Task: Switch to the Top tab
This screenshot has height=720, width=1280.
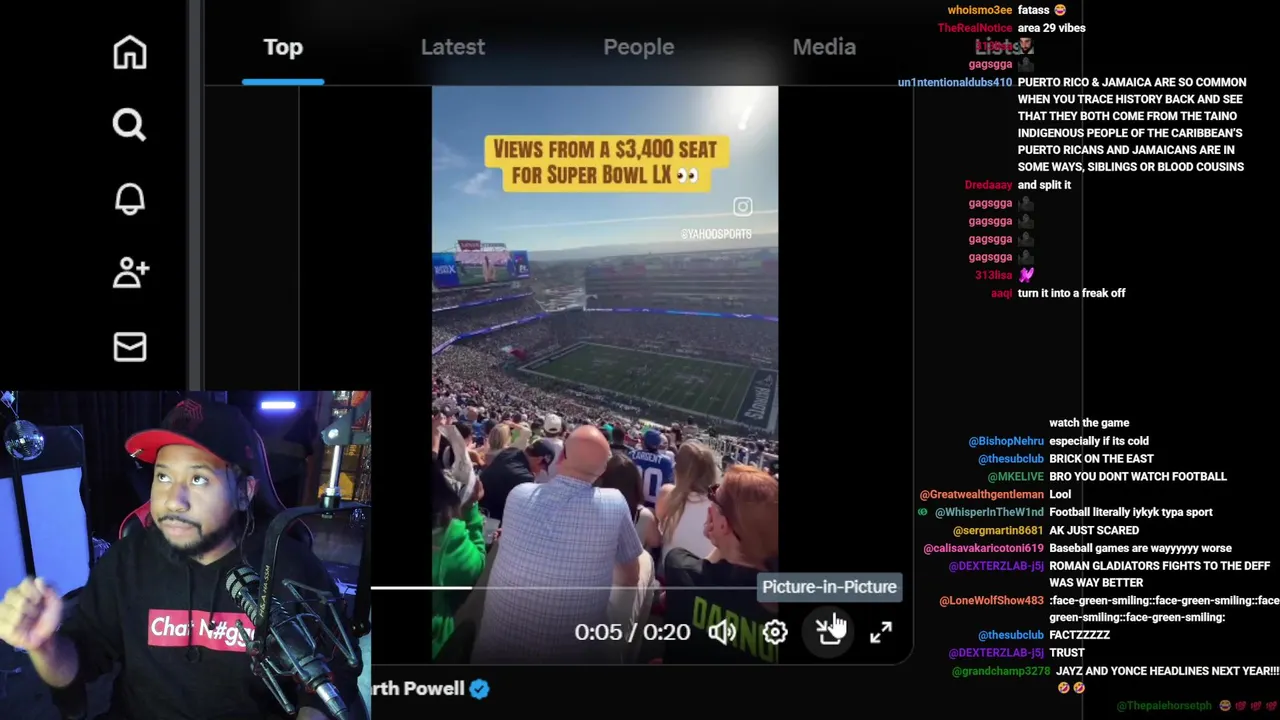Action: point(283,47)
